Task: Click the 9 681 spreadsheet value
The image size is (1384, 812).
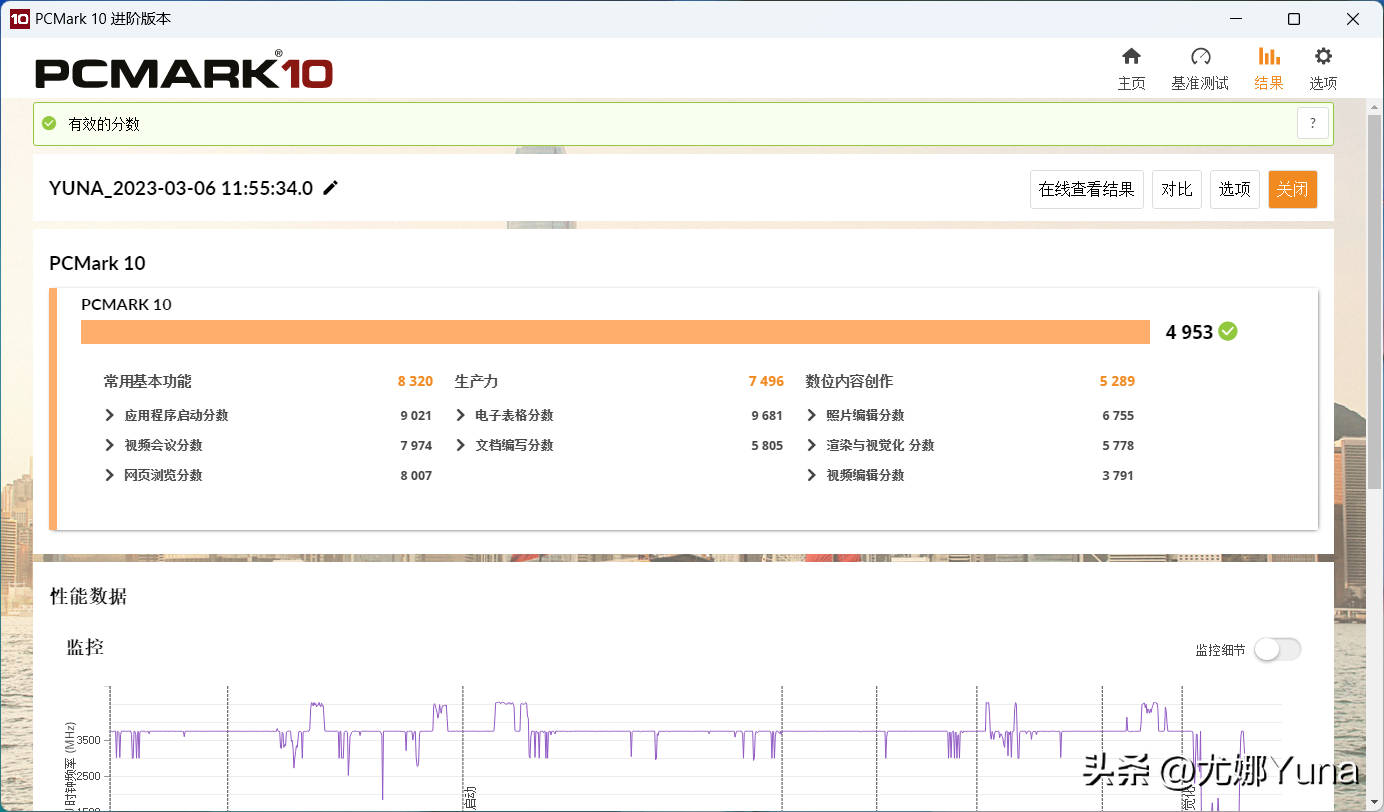Action: tap(767, 415)
